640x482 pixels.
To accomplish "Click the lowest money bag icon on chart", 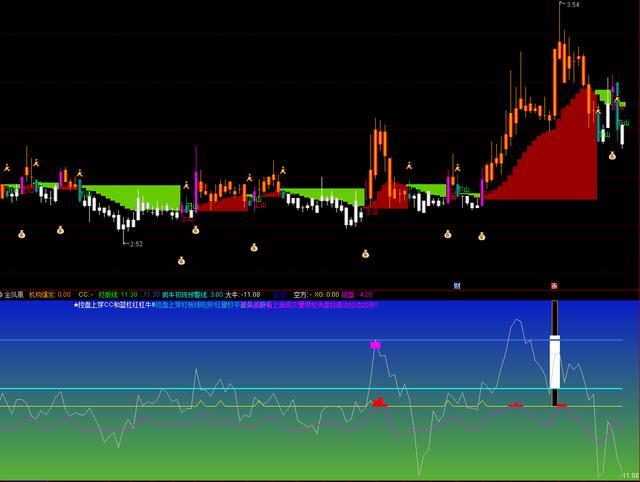I will click(181, 260).
